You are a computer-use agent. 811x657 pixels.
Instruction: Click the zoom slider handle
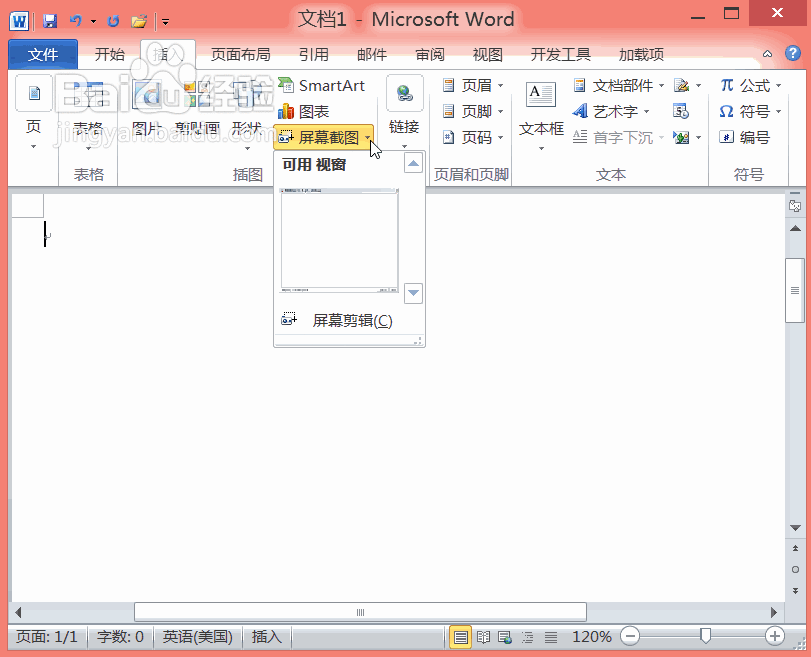(705, 636)
